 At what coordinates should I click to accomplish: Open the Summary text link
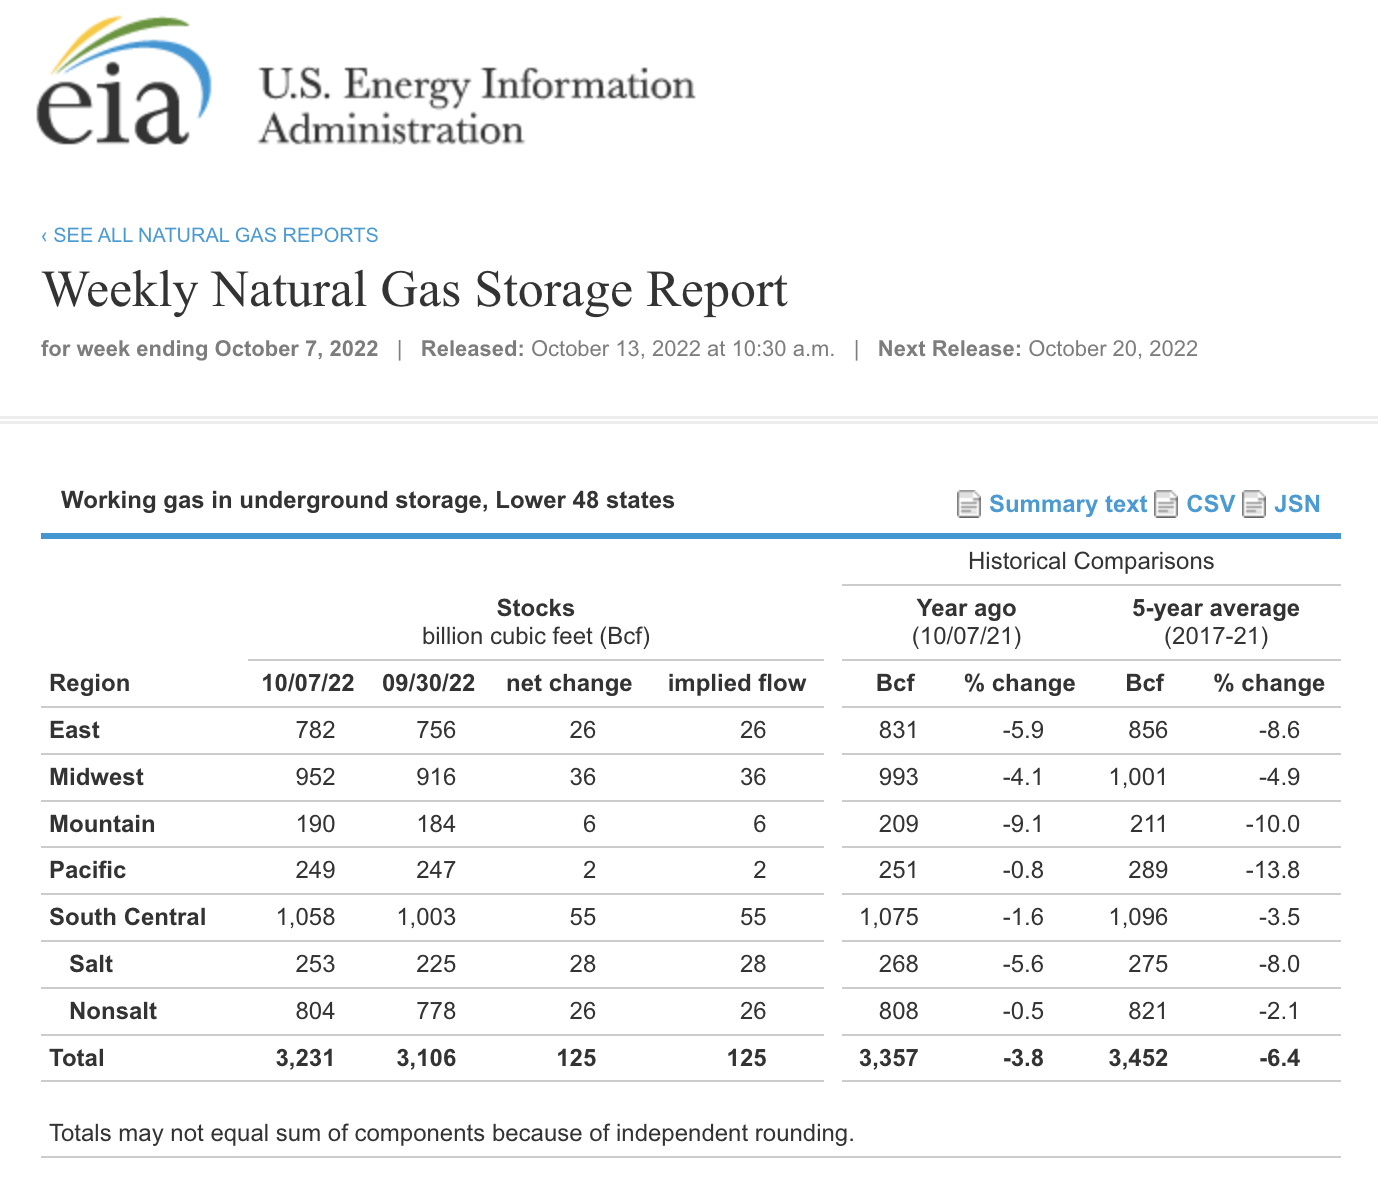1067,504
